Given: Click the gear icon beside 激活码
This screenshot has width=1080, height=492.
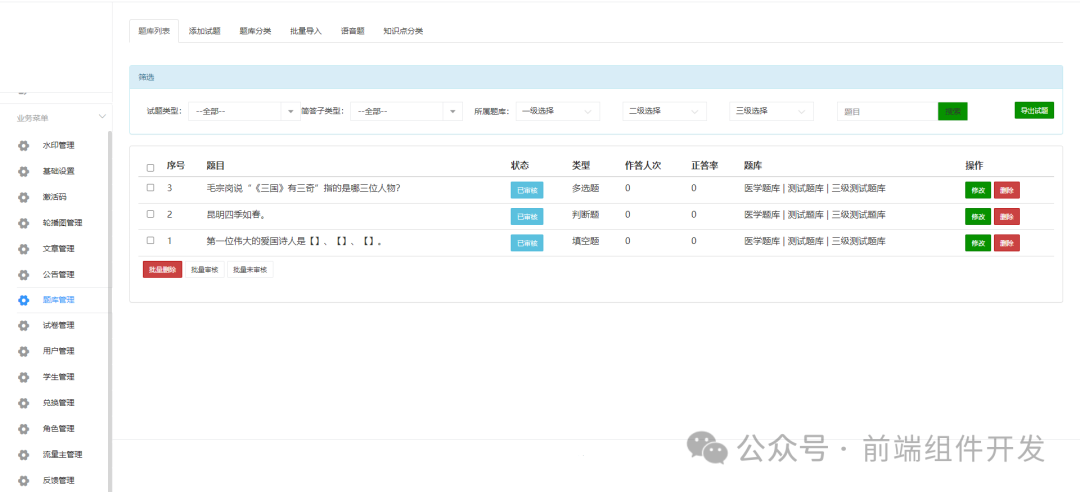Looking at the screenshot, I should pos(24,197).
